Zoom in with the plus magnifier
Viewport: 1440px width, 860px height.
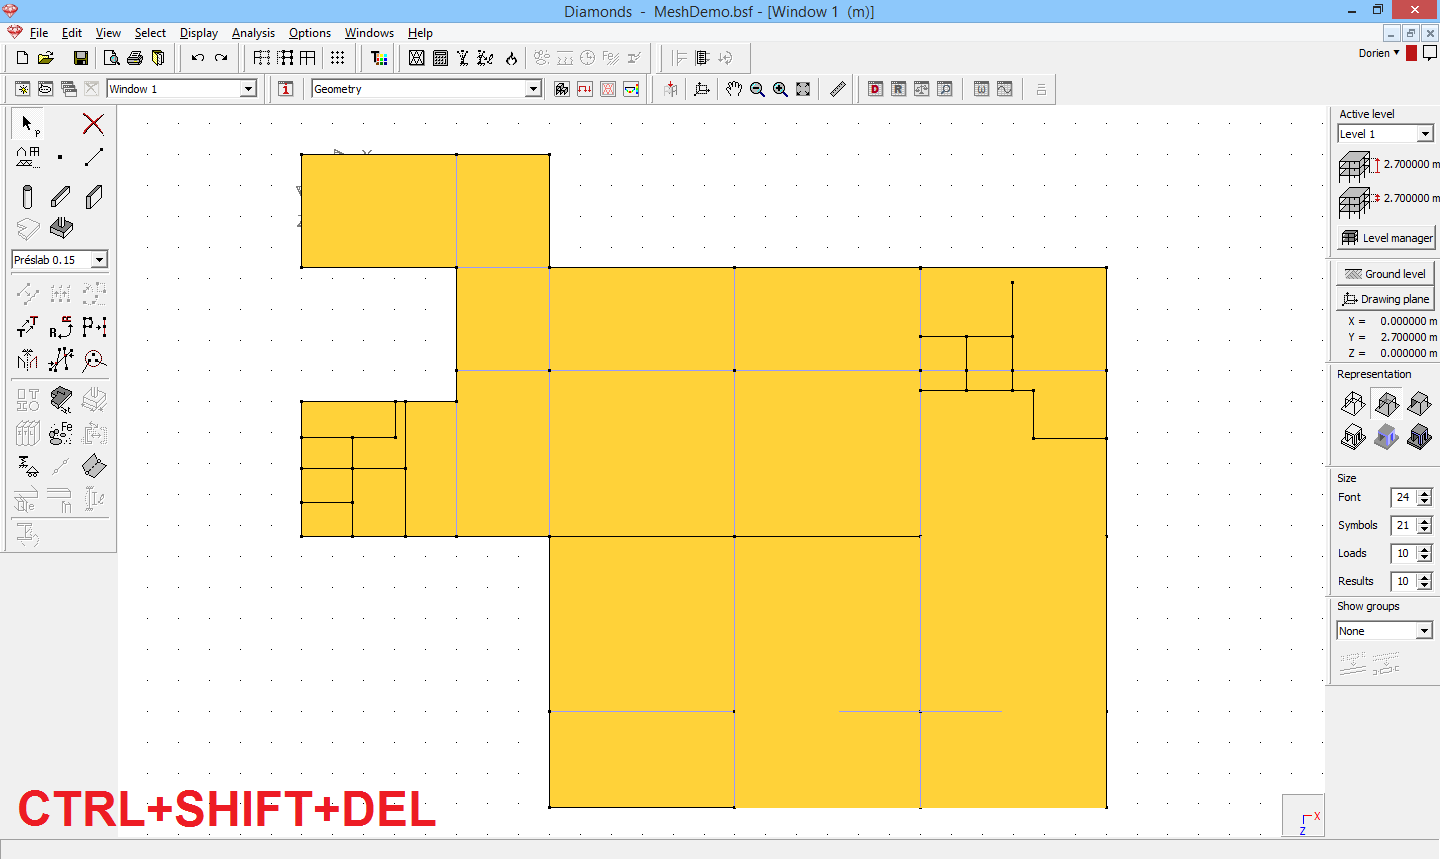pos(780,89)
